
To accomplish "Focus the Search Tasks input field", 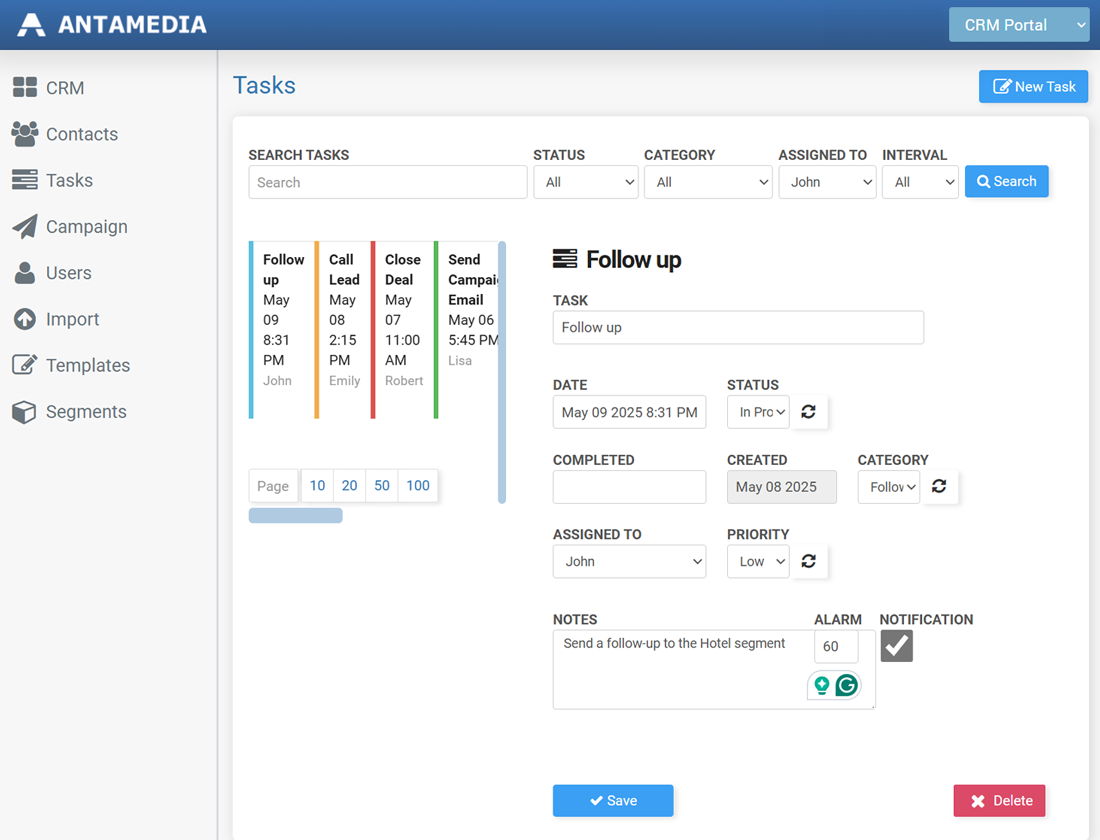I will pos(388,182).
